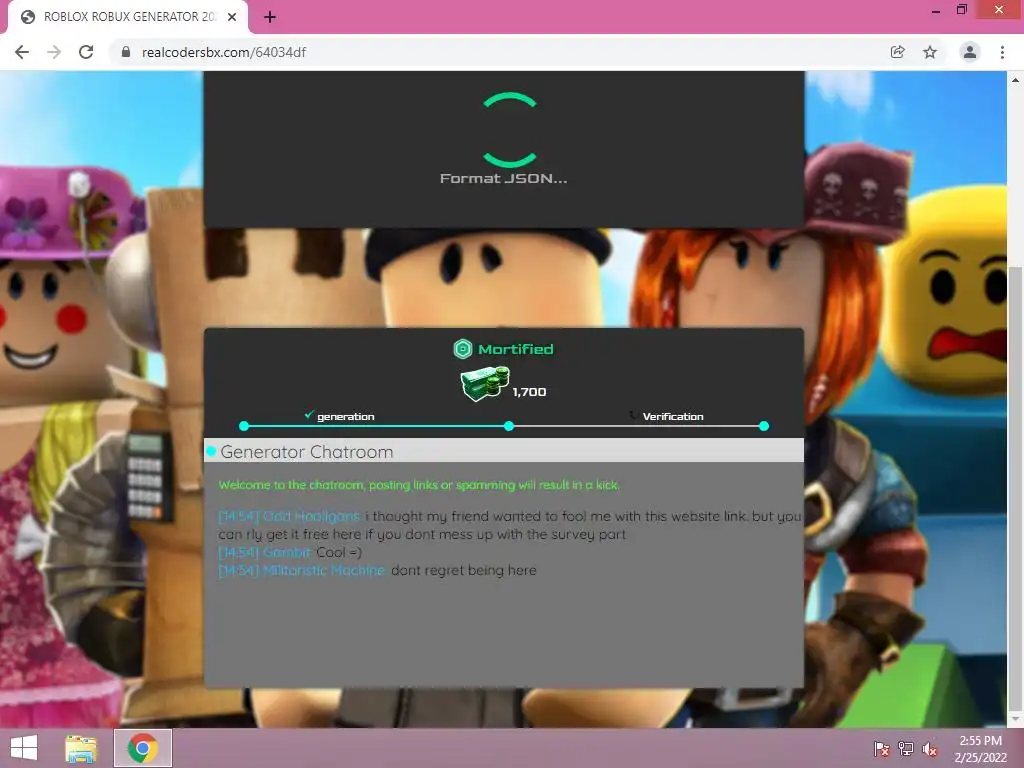The image size is (1024, 768).
Task: Click the progress bar start dot
Action: 244,426
